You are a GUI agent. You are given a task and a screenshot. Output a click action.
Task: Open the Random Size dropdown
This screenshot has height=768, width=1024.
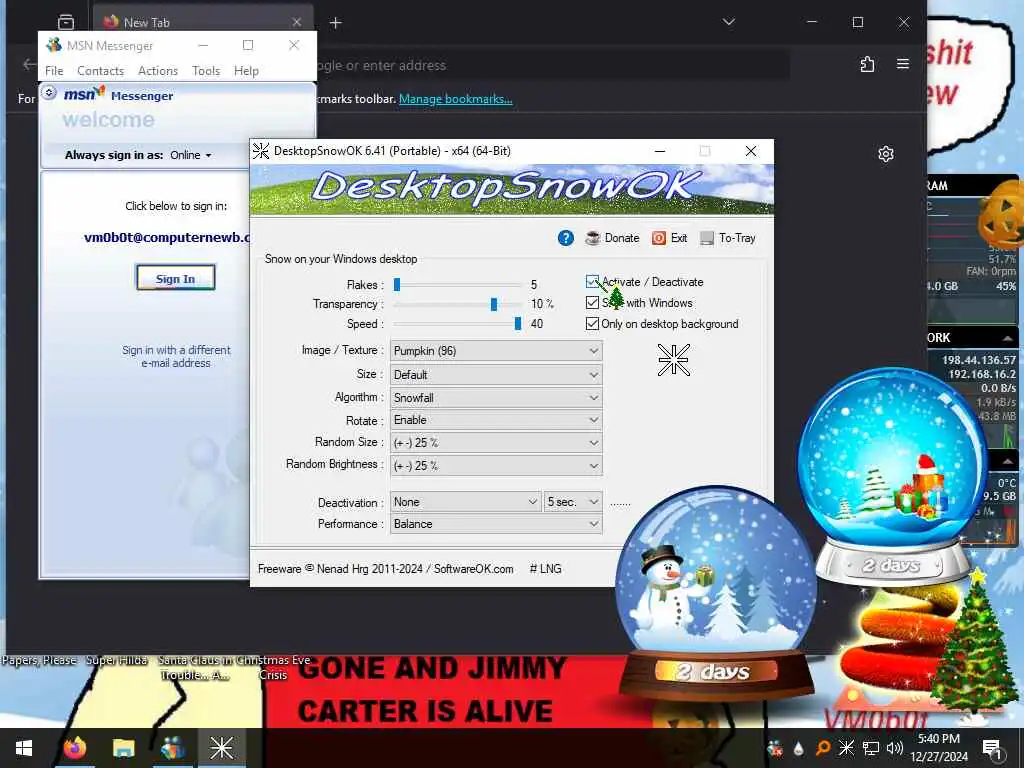[496, 443]
